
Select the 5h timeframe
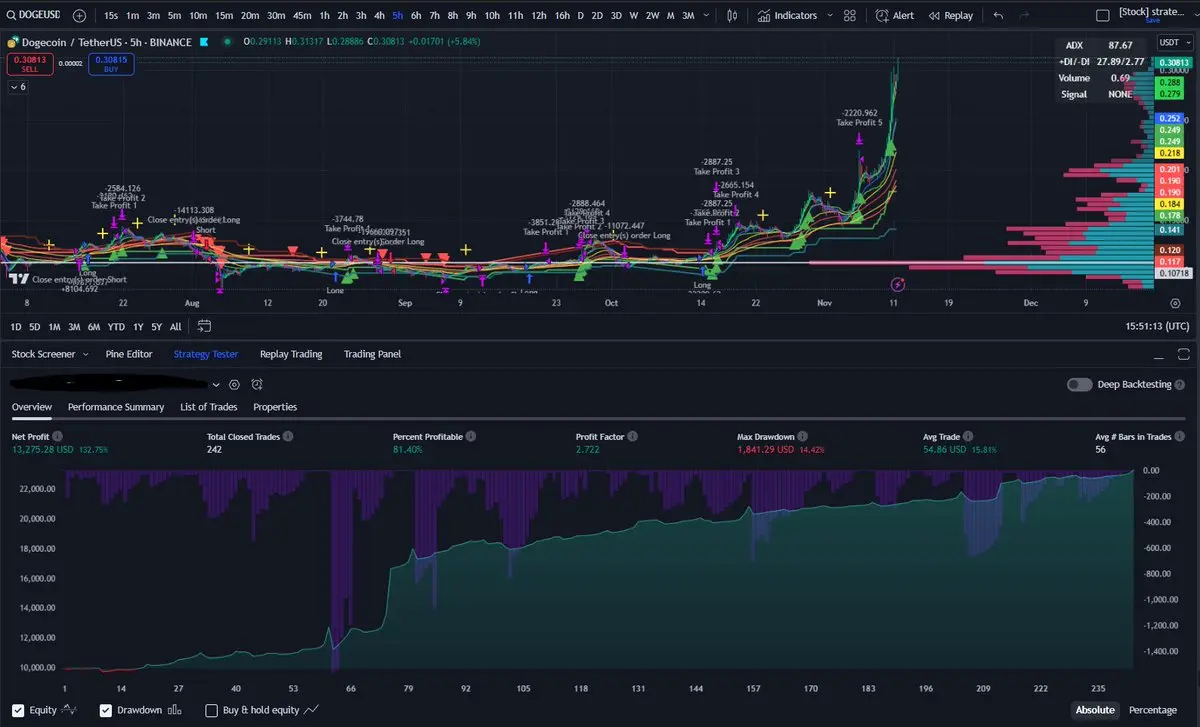pyautogui.click(x=398, y=16)
